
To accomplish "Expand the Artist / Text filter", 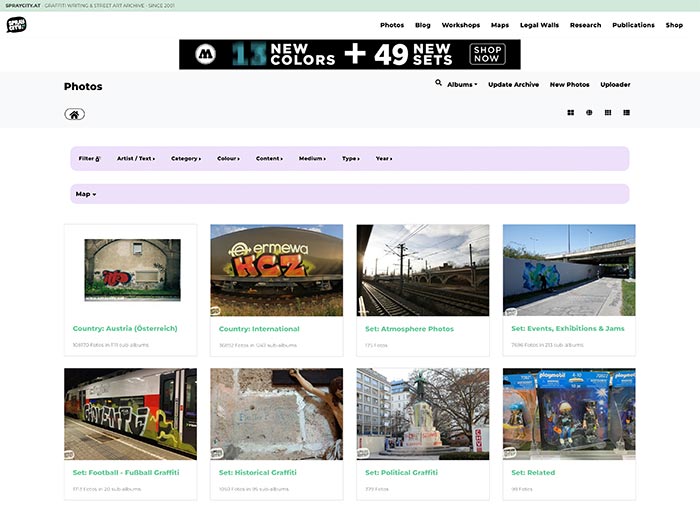I will coord(135,159).
